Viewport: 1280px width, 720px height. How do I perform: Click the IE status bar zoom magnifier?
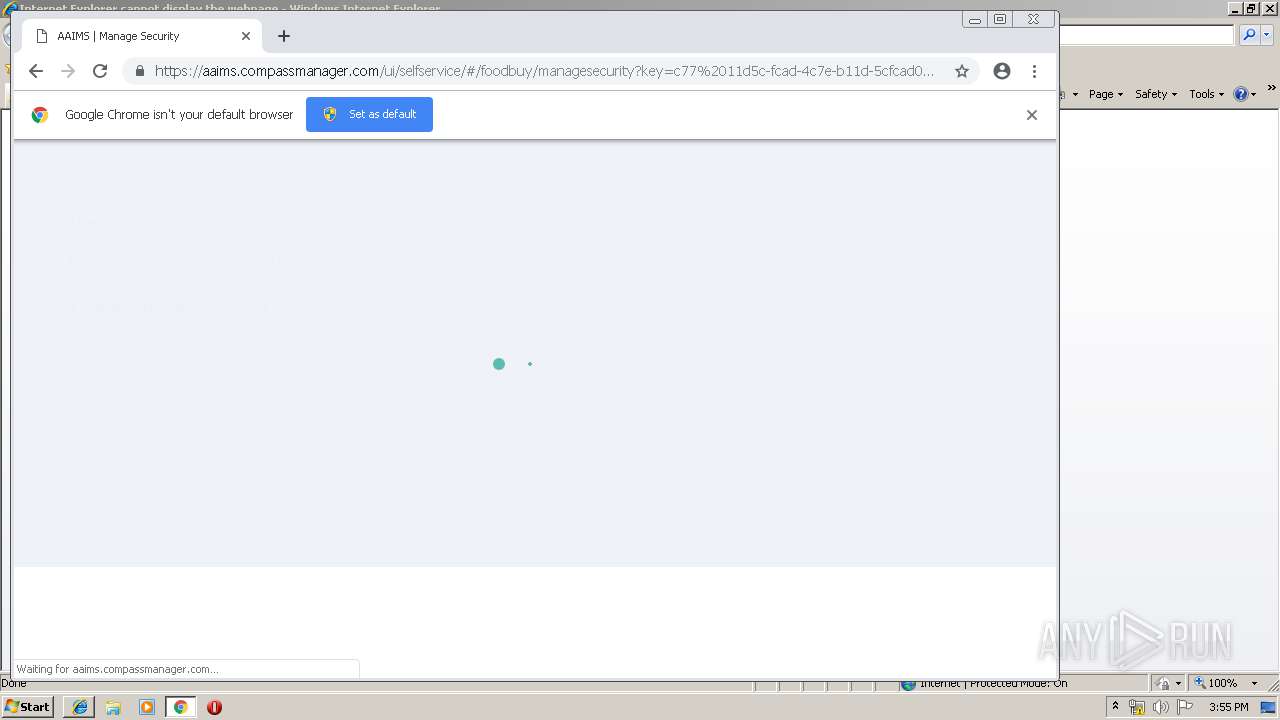coord(1200,683)
